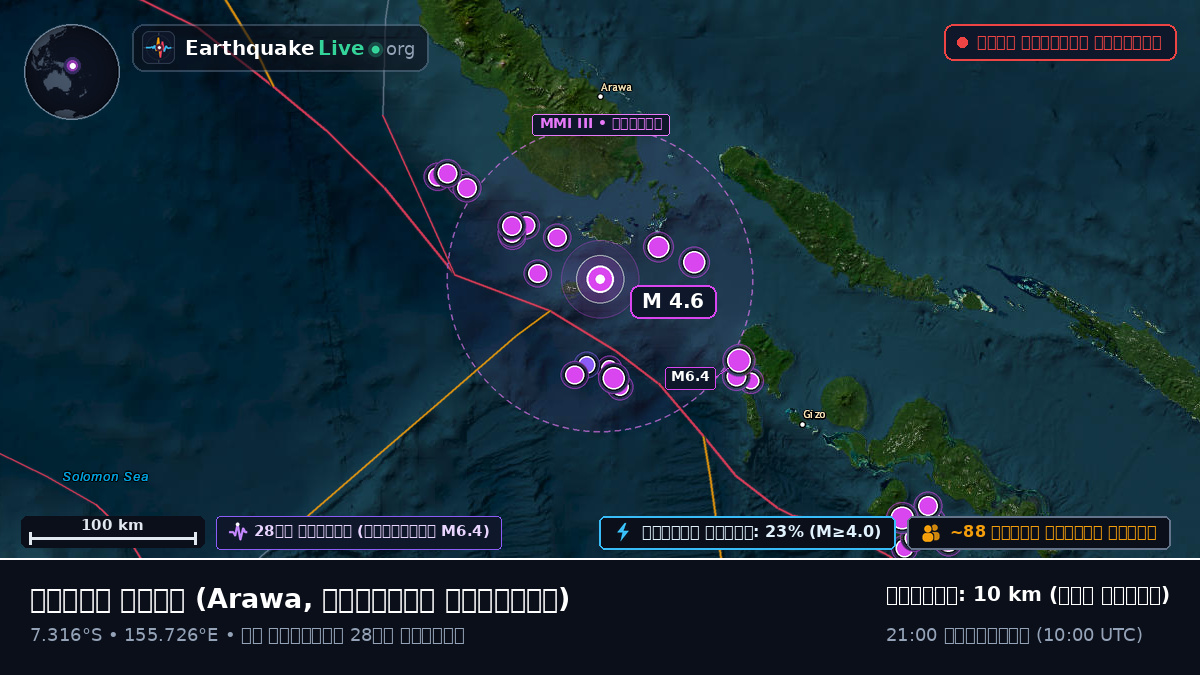Click the 100 km scale bar

tap(113, 532)
